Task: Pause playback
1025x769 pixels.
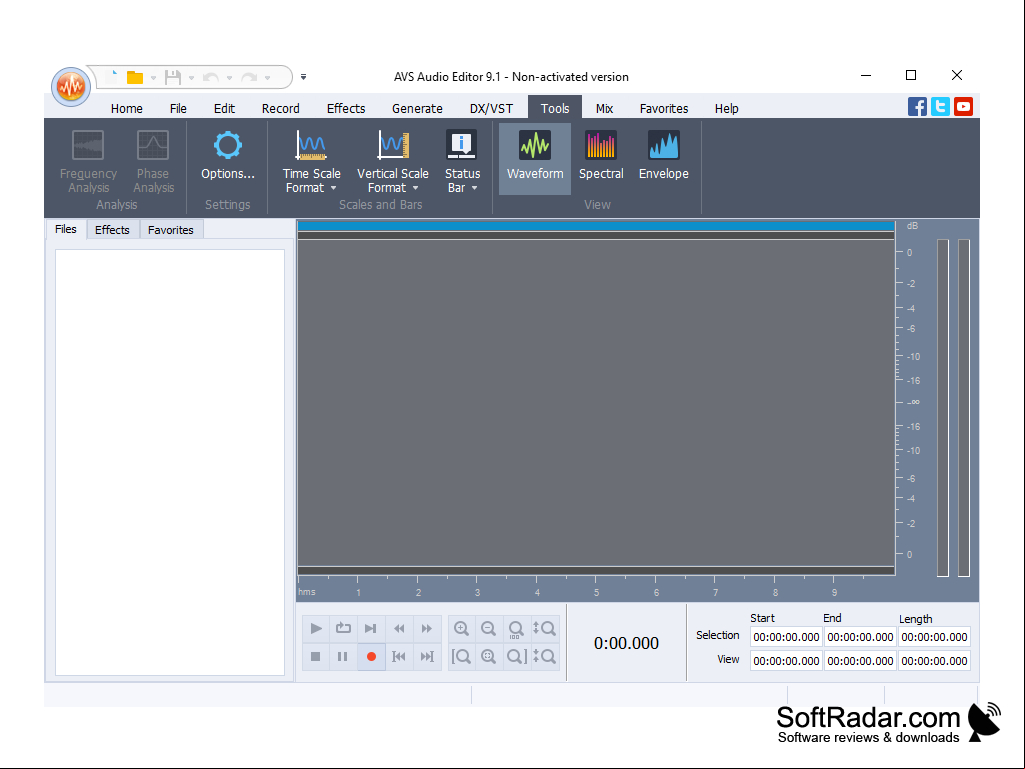Action: pyautogui.click(x=343, y=657)
